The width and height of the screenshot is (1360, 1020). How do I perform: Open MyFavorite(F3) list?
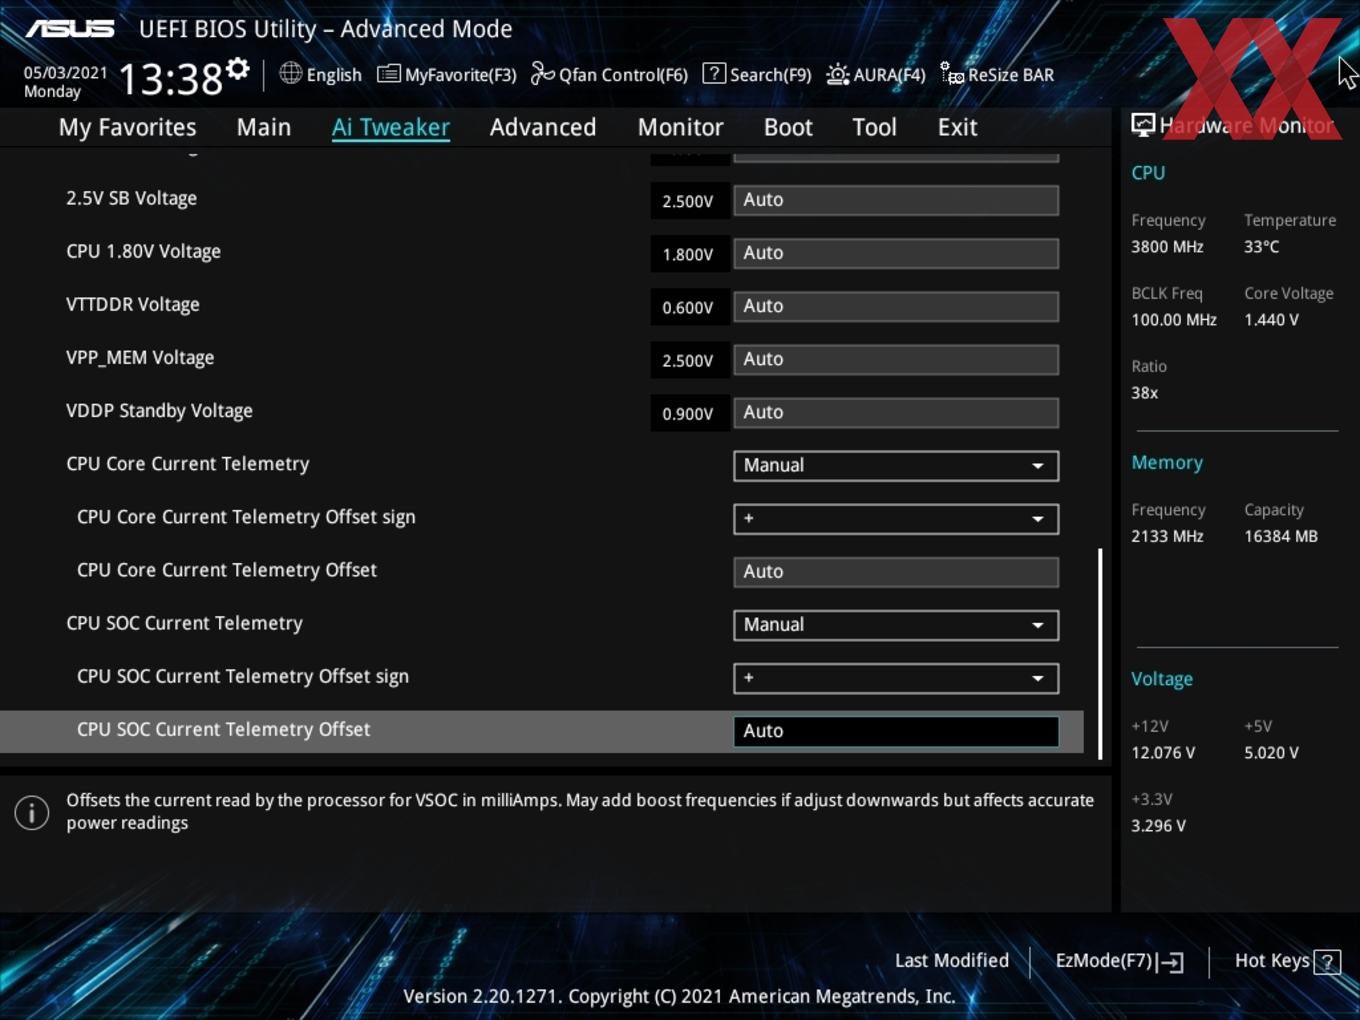point(447,75)
